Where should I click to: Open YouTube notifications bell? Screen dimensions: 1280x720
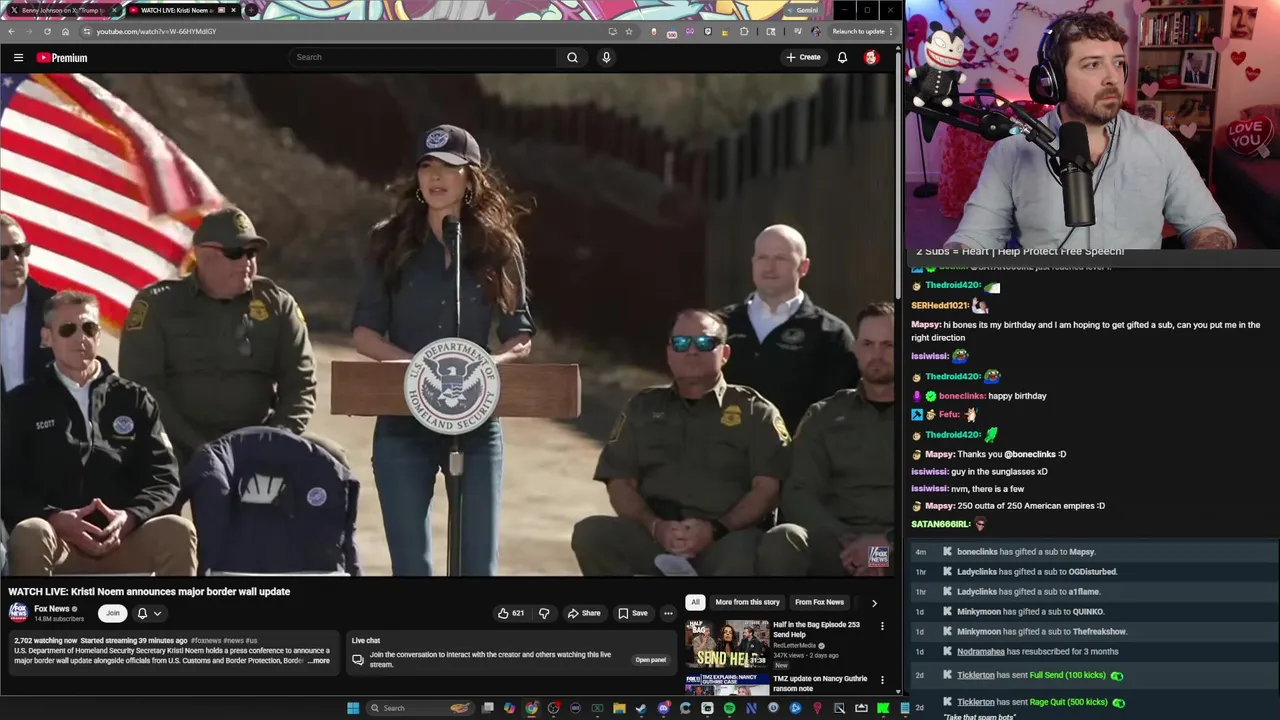(842, 58)
